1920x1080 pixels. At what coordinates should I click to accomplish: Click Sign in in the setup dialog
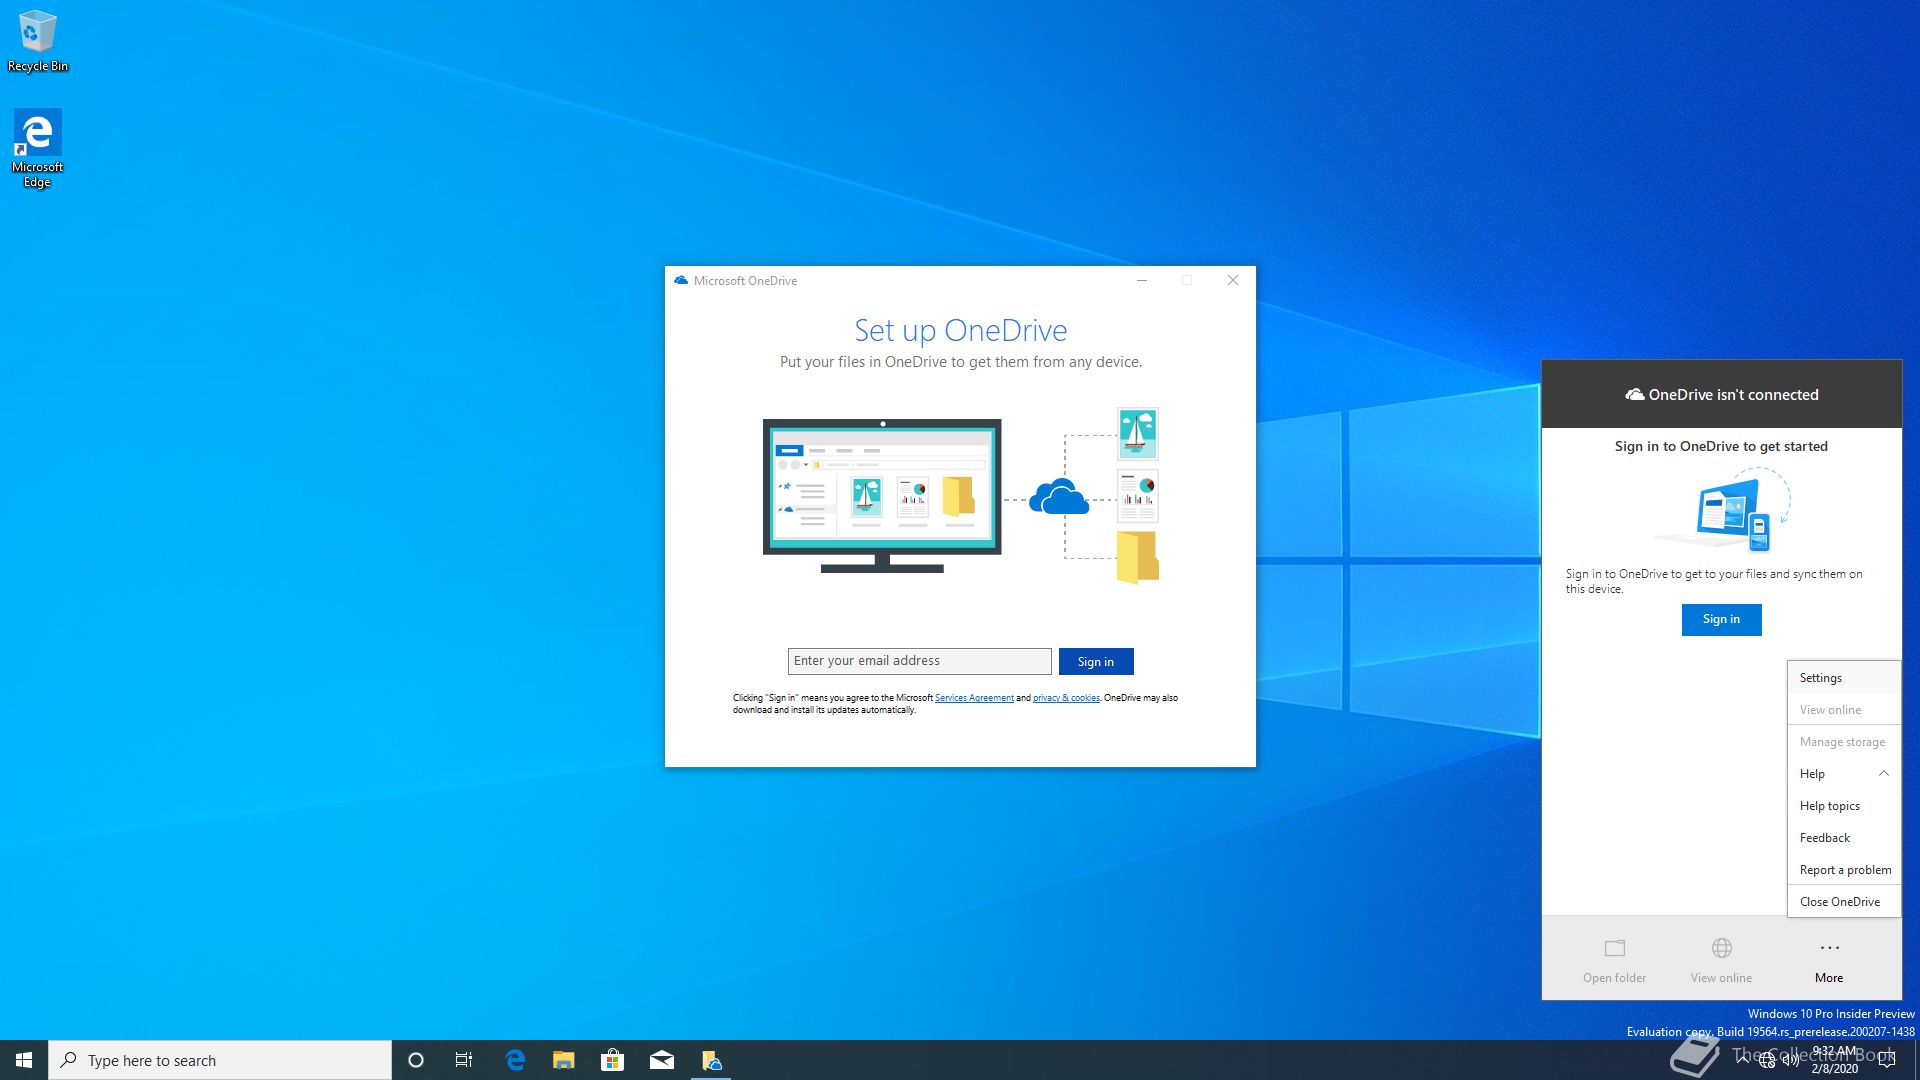(1096, 662)
